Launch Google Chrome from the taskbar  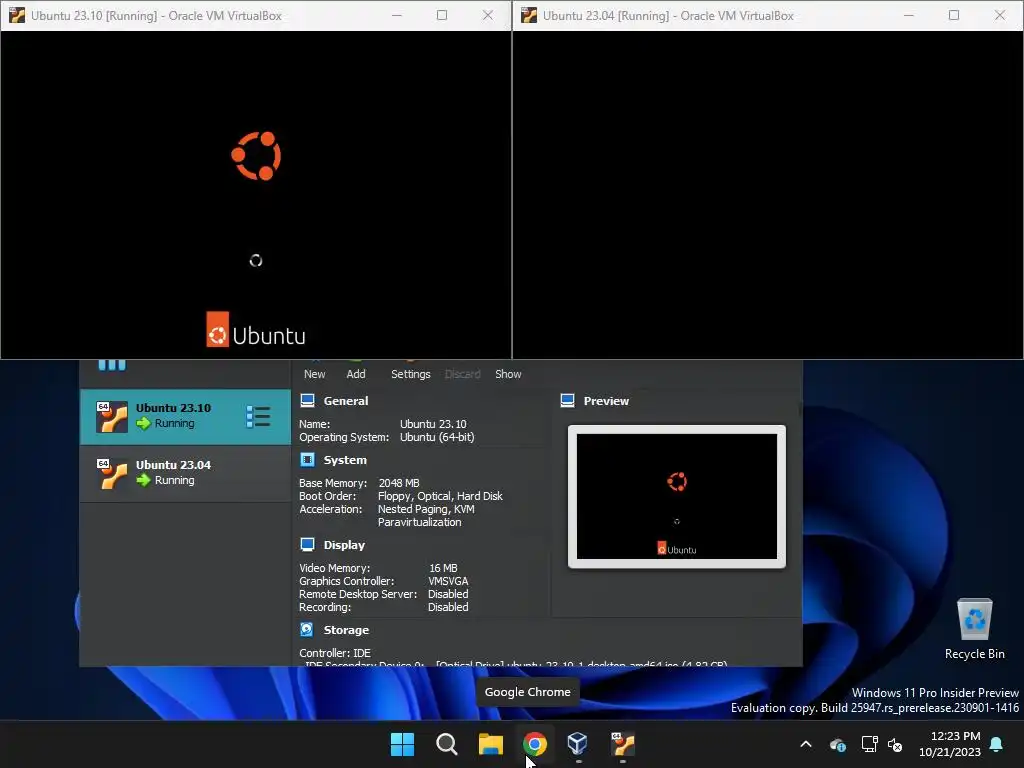coord(535,744)
